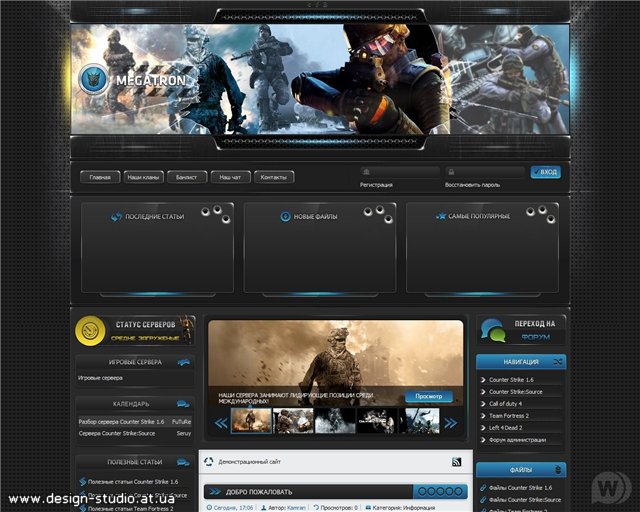
Task: Open Сервера Counter Strike:Source entry
Action: [117, 433]
